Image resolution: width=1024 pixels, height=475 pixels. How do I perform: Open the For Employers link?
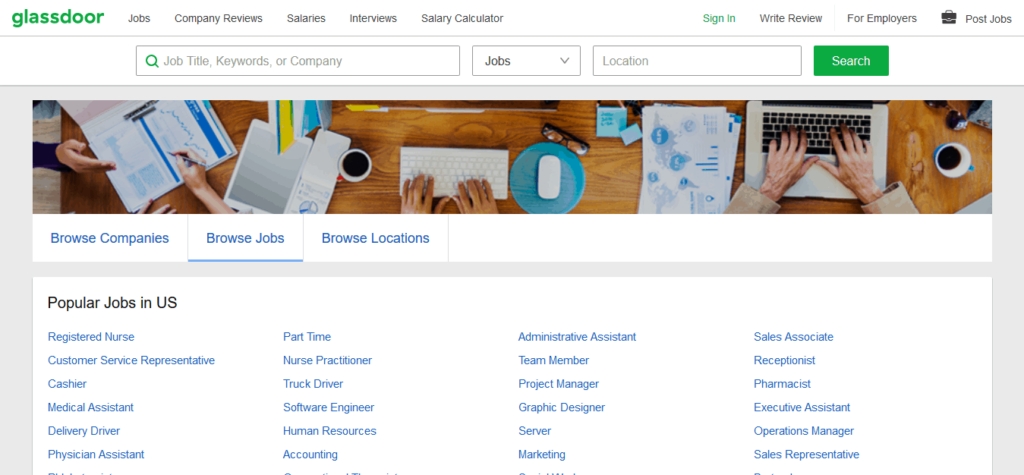point(881,18)
